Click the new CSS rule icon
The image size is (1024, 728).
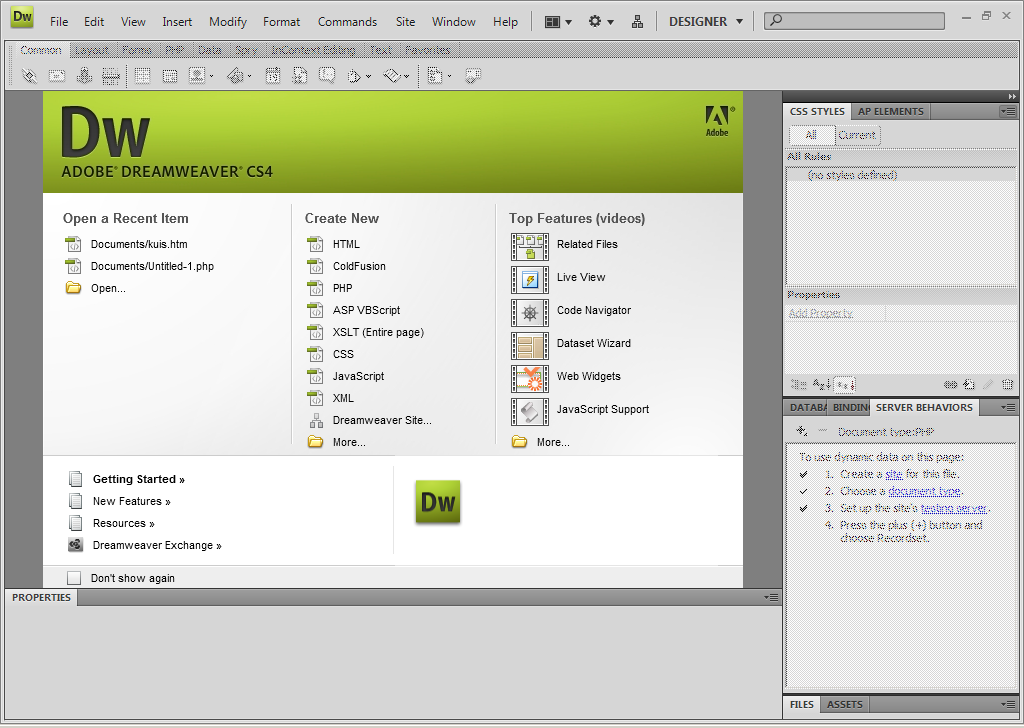969,384
